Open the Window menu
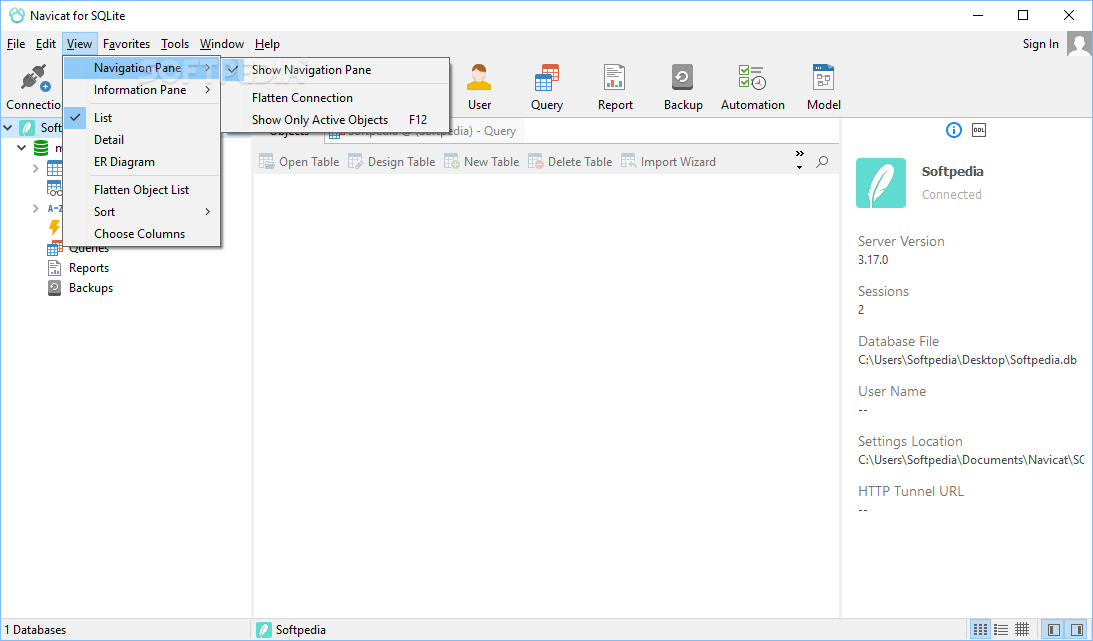Image resolution: width=1093 pixels, height=641 pixels. coord(222,44)
